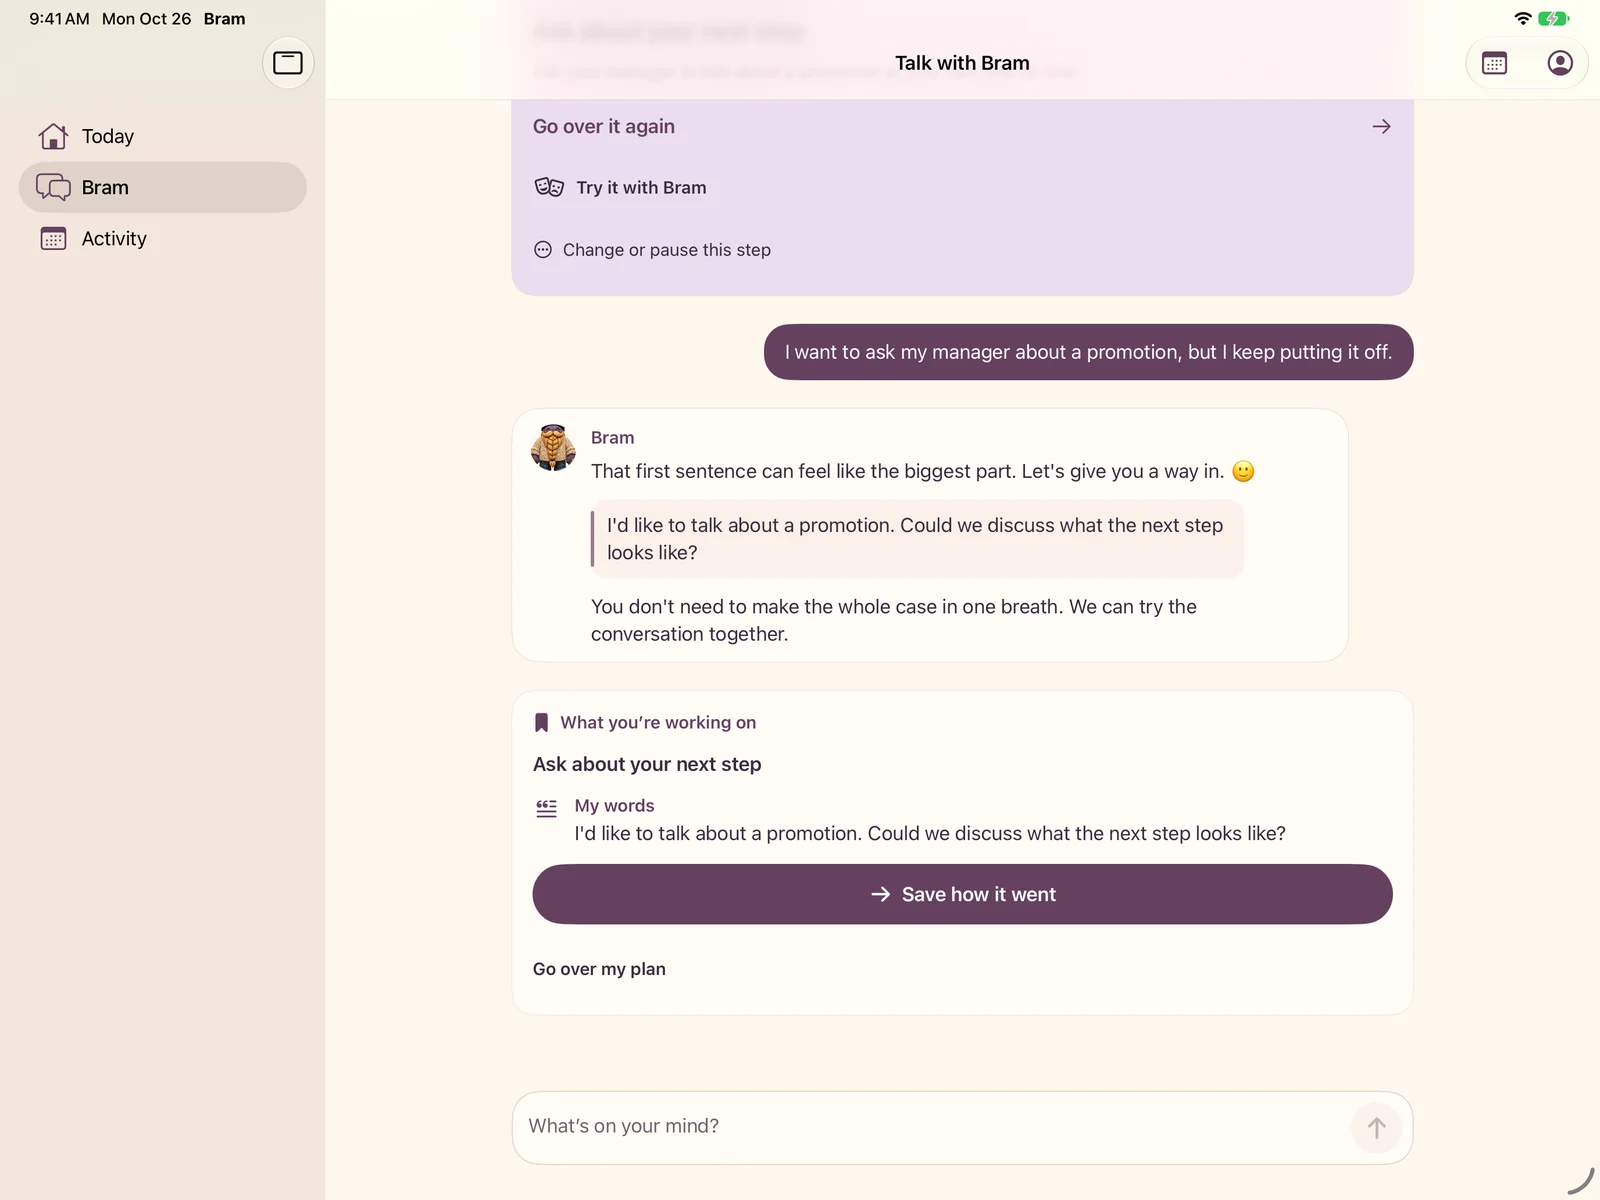Toggle the sidebar panel icon

pyautogui.click(x=288, y=63)
